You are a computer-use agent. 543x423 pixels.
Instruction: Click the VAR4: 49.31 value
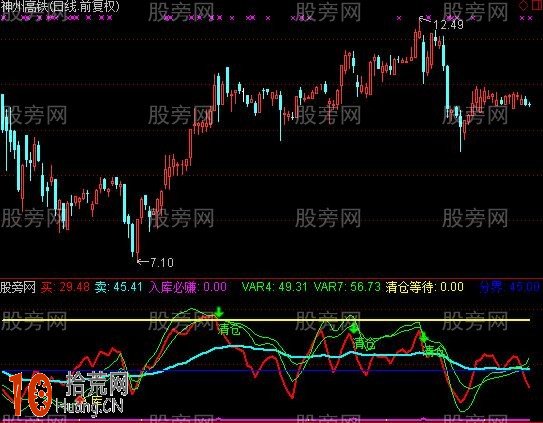(x=274, y=287)
